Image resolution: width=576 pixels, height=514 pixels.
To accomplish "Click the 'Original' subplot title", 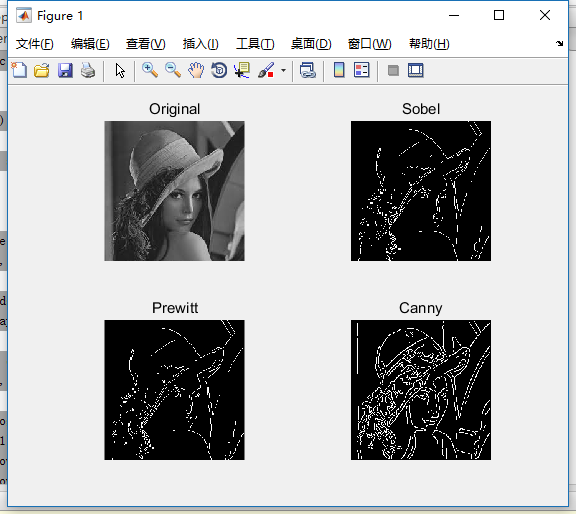I will coord(174,109).
